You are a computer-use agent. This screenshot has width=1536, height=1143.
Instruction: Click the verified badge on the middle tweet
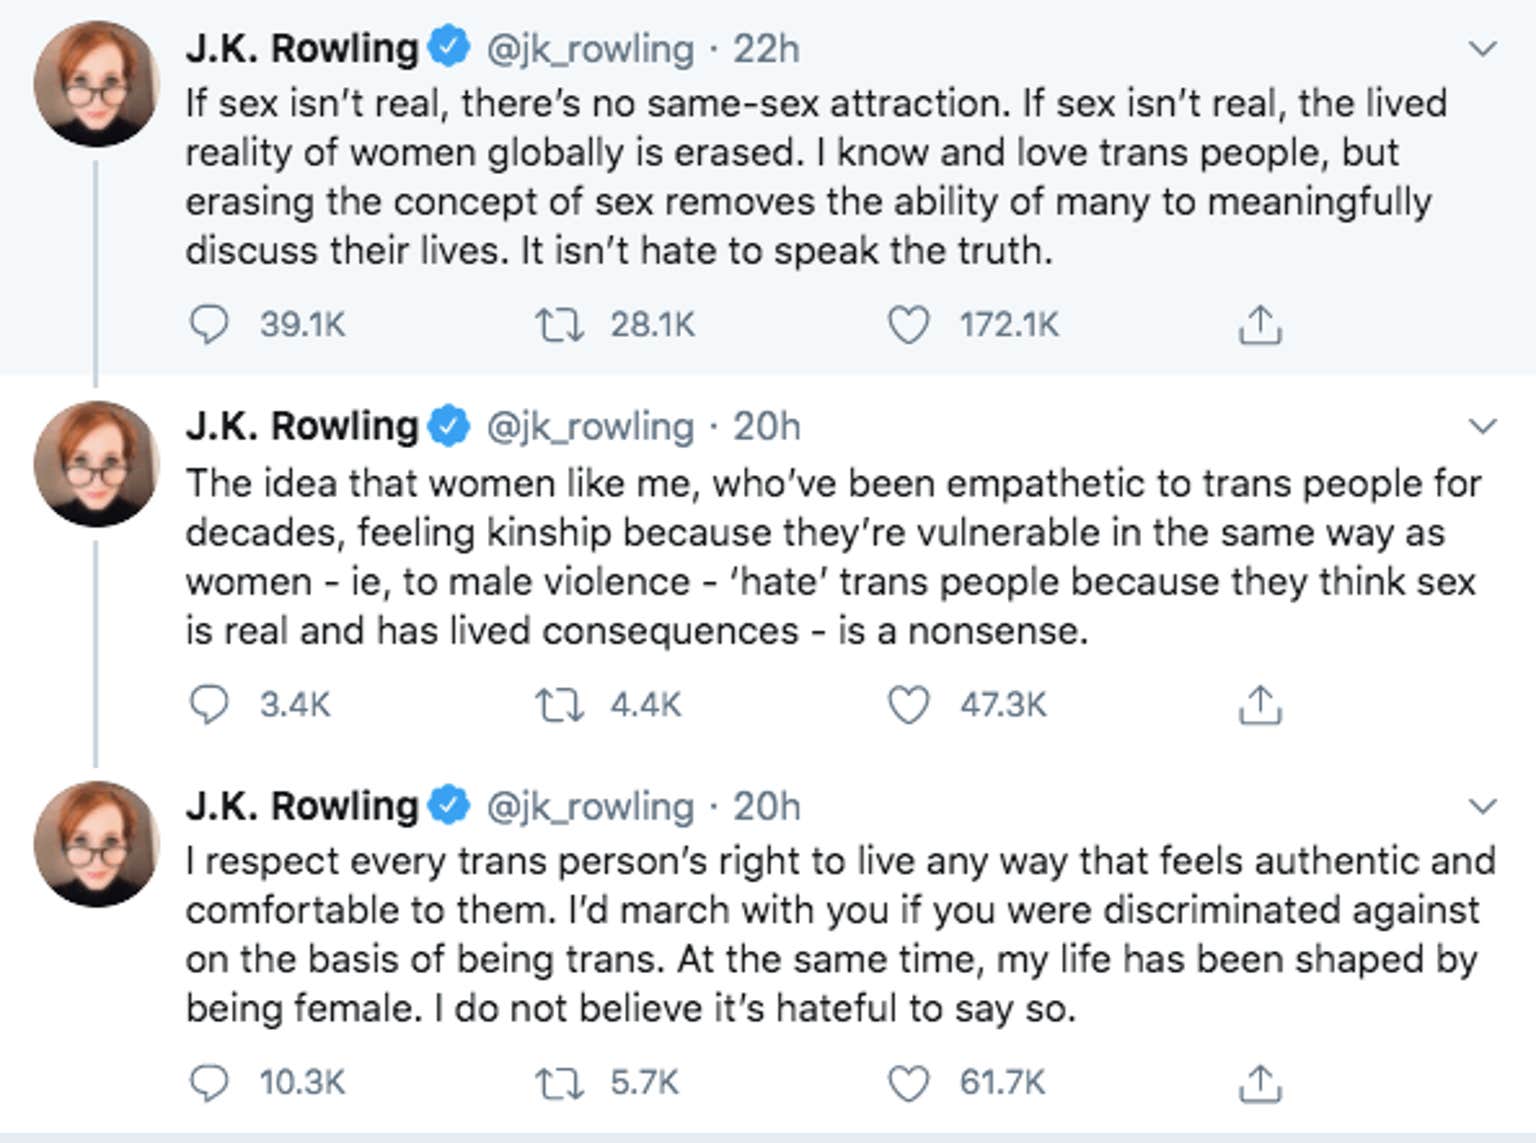[449, 424]
